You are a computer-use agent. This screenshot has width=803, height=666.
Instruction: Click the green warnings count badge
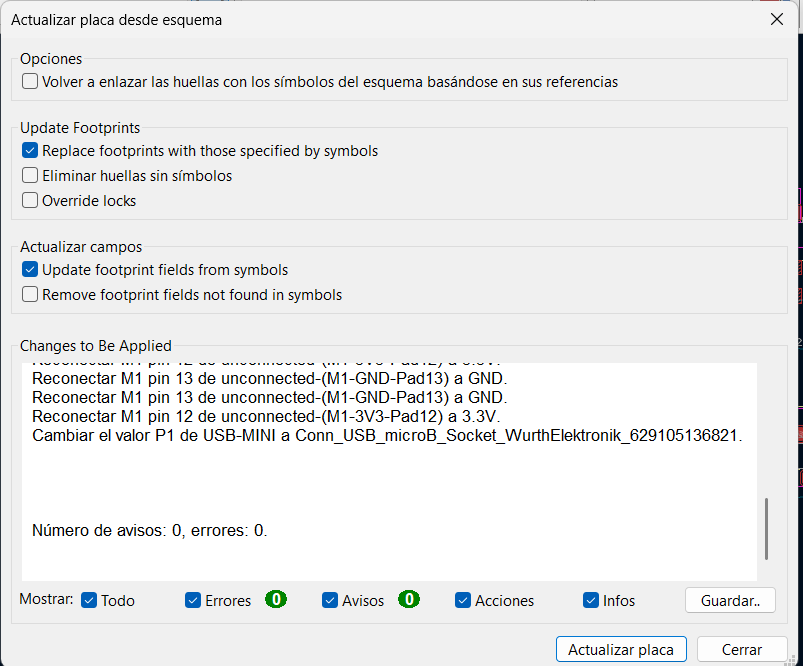point(408,600)
